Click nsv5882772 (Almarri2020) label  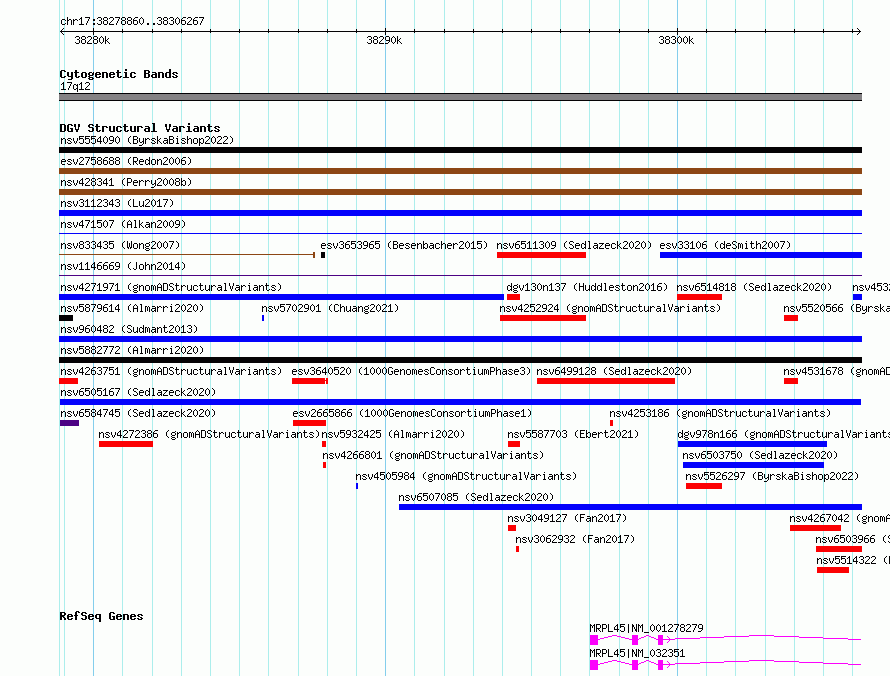pyautogui.click(x=132, y=350)
